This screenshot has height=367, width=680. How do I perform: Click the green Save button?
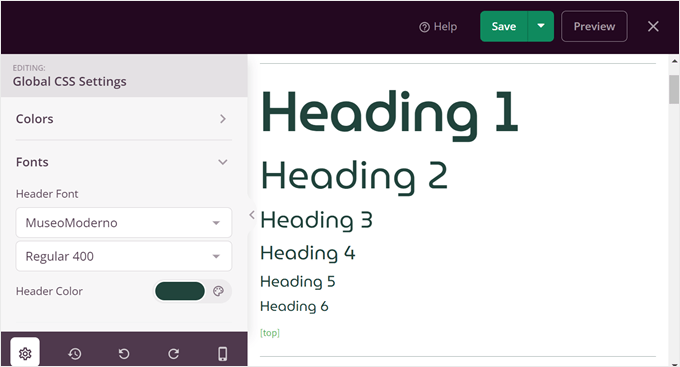pos(504,26)
